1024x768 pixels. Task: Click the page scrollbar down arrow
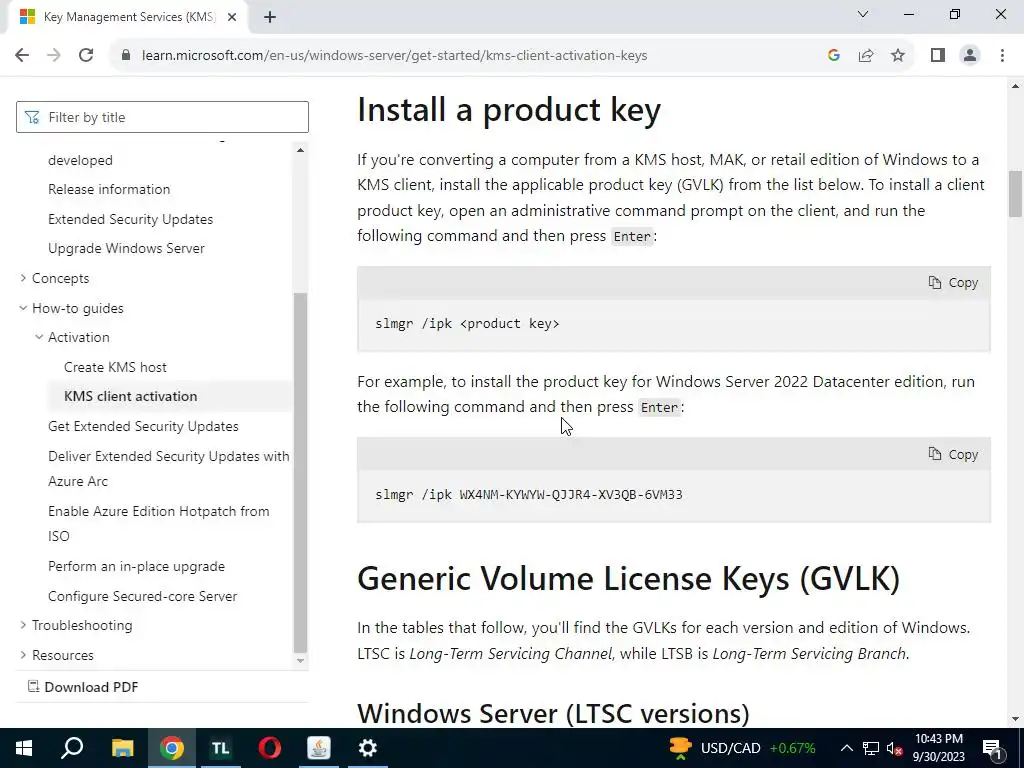tap(1015, 719)
